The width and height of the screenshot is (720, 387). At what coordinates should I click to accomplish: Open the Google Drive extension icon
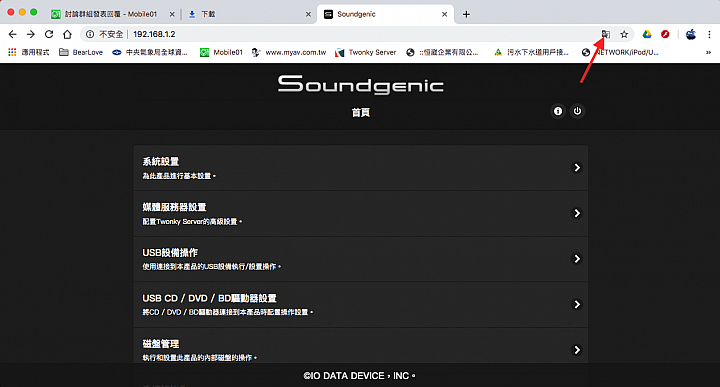pyautogui.click(x=647, y=34)
